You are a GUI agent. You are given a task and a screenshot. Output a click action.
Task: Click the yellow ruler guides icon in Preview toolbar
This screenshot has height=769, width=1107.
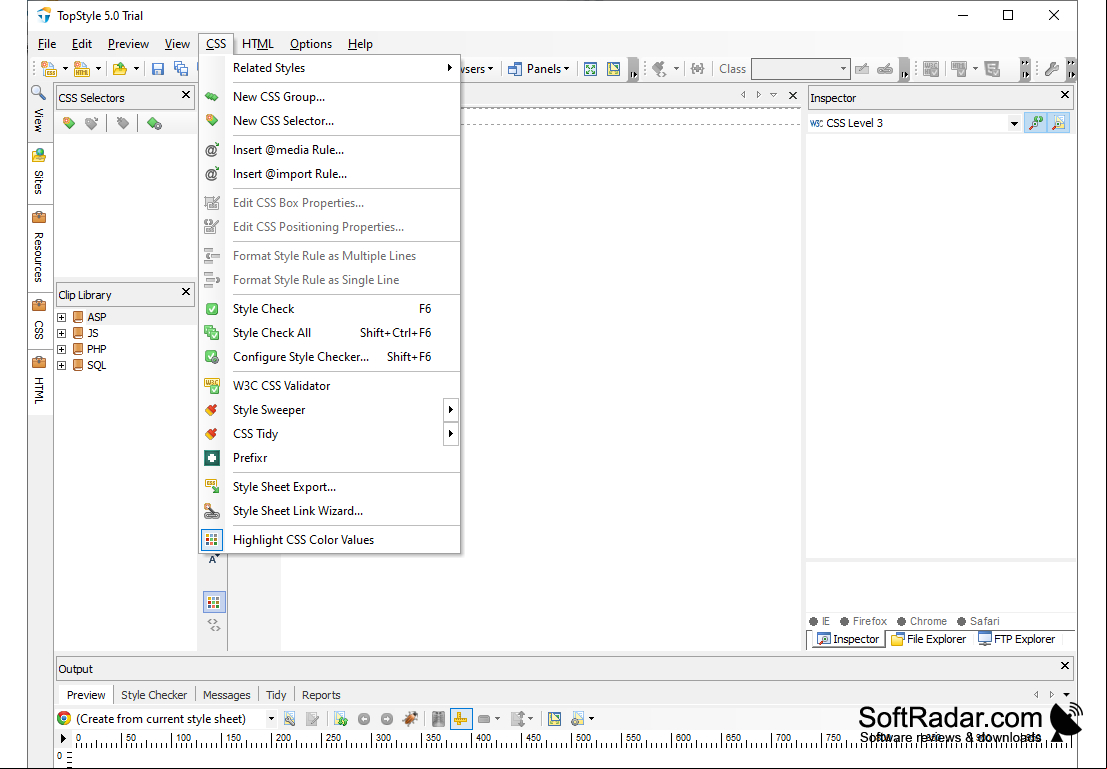(x=460, y=719)
